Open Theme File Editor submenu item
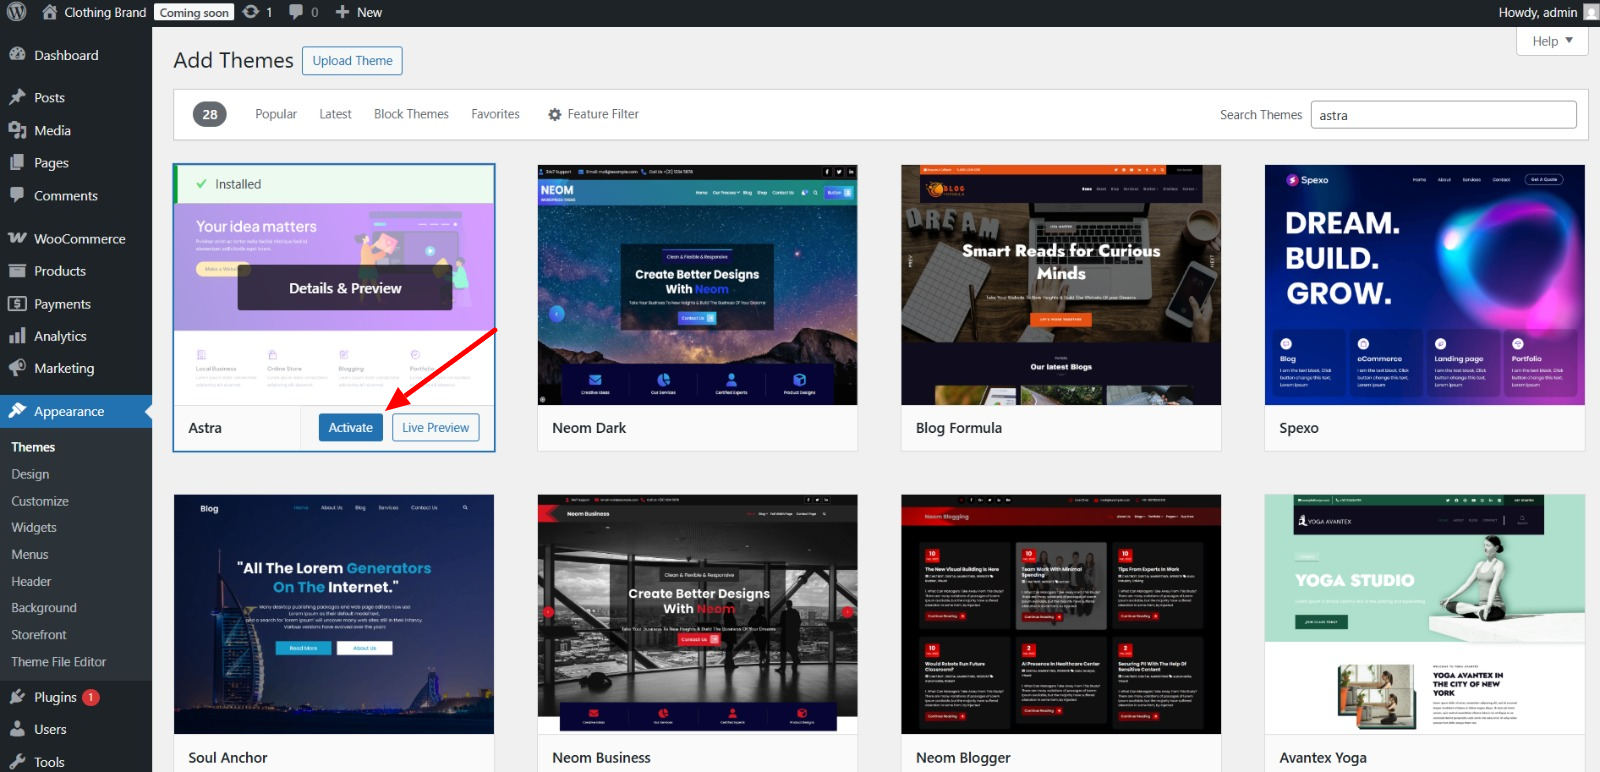1600x772 pixels. click(59, 661)
